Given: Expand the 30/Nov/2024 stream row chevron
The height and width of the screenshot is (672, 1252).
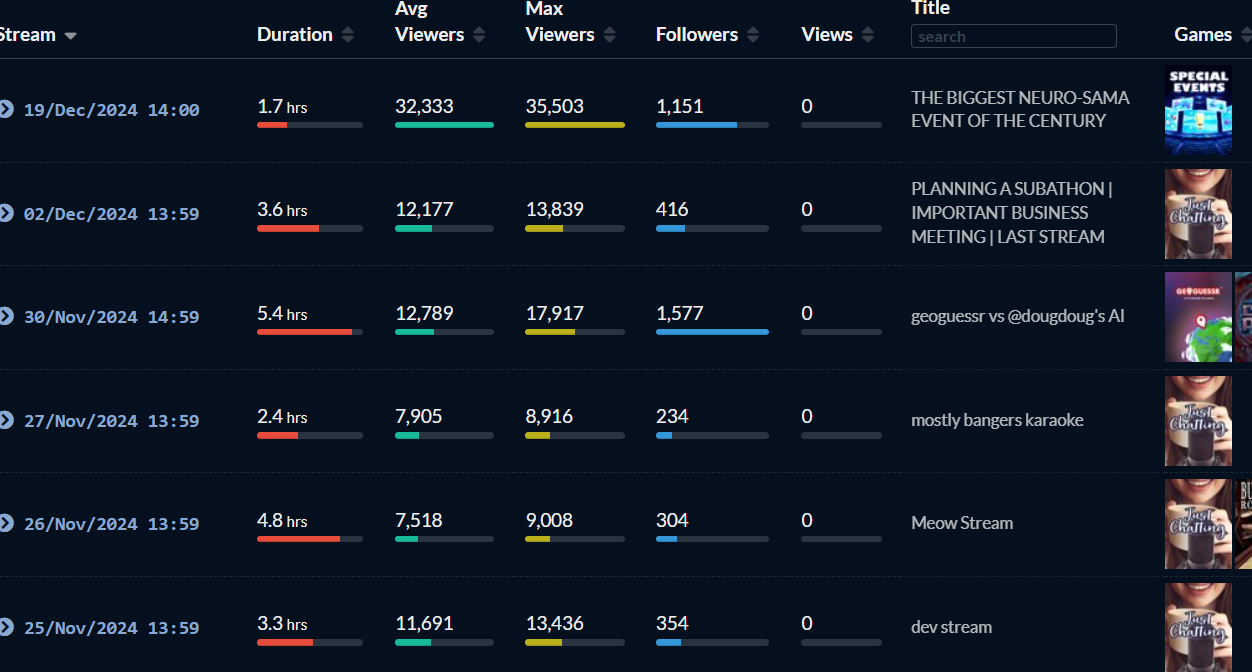Looking at the screenshot, I should pyautogui.click(x=6, y=316).
